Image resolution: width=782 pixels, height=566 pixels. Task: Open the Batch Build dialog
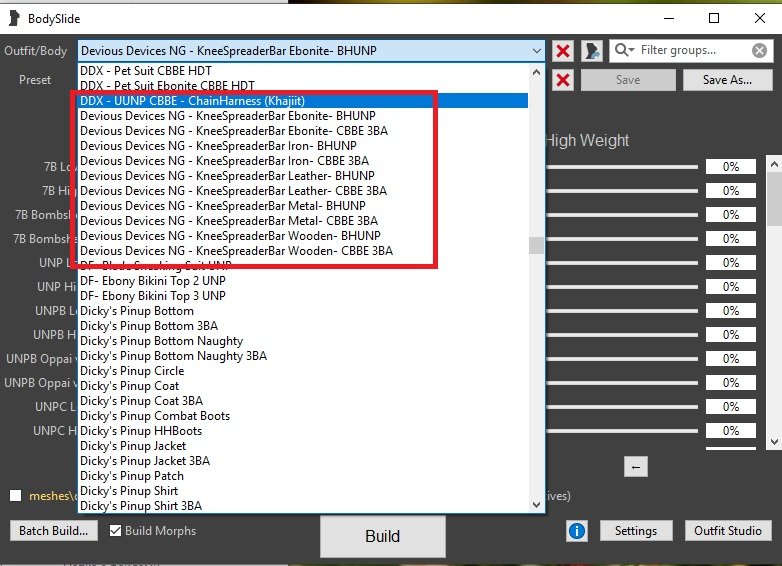pos(54,531)
